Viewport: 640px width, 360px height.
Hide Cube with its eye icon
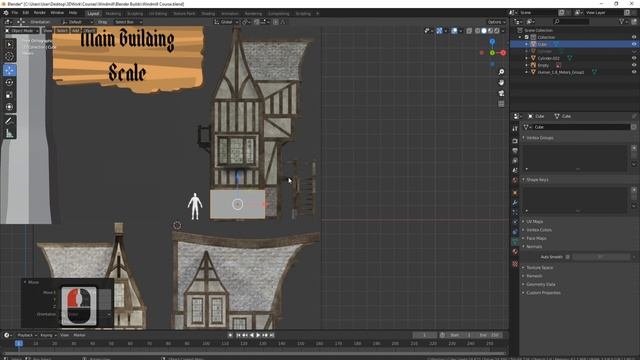pyautogui.click(x=634, y=44)
